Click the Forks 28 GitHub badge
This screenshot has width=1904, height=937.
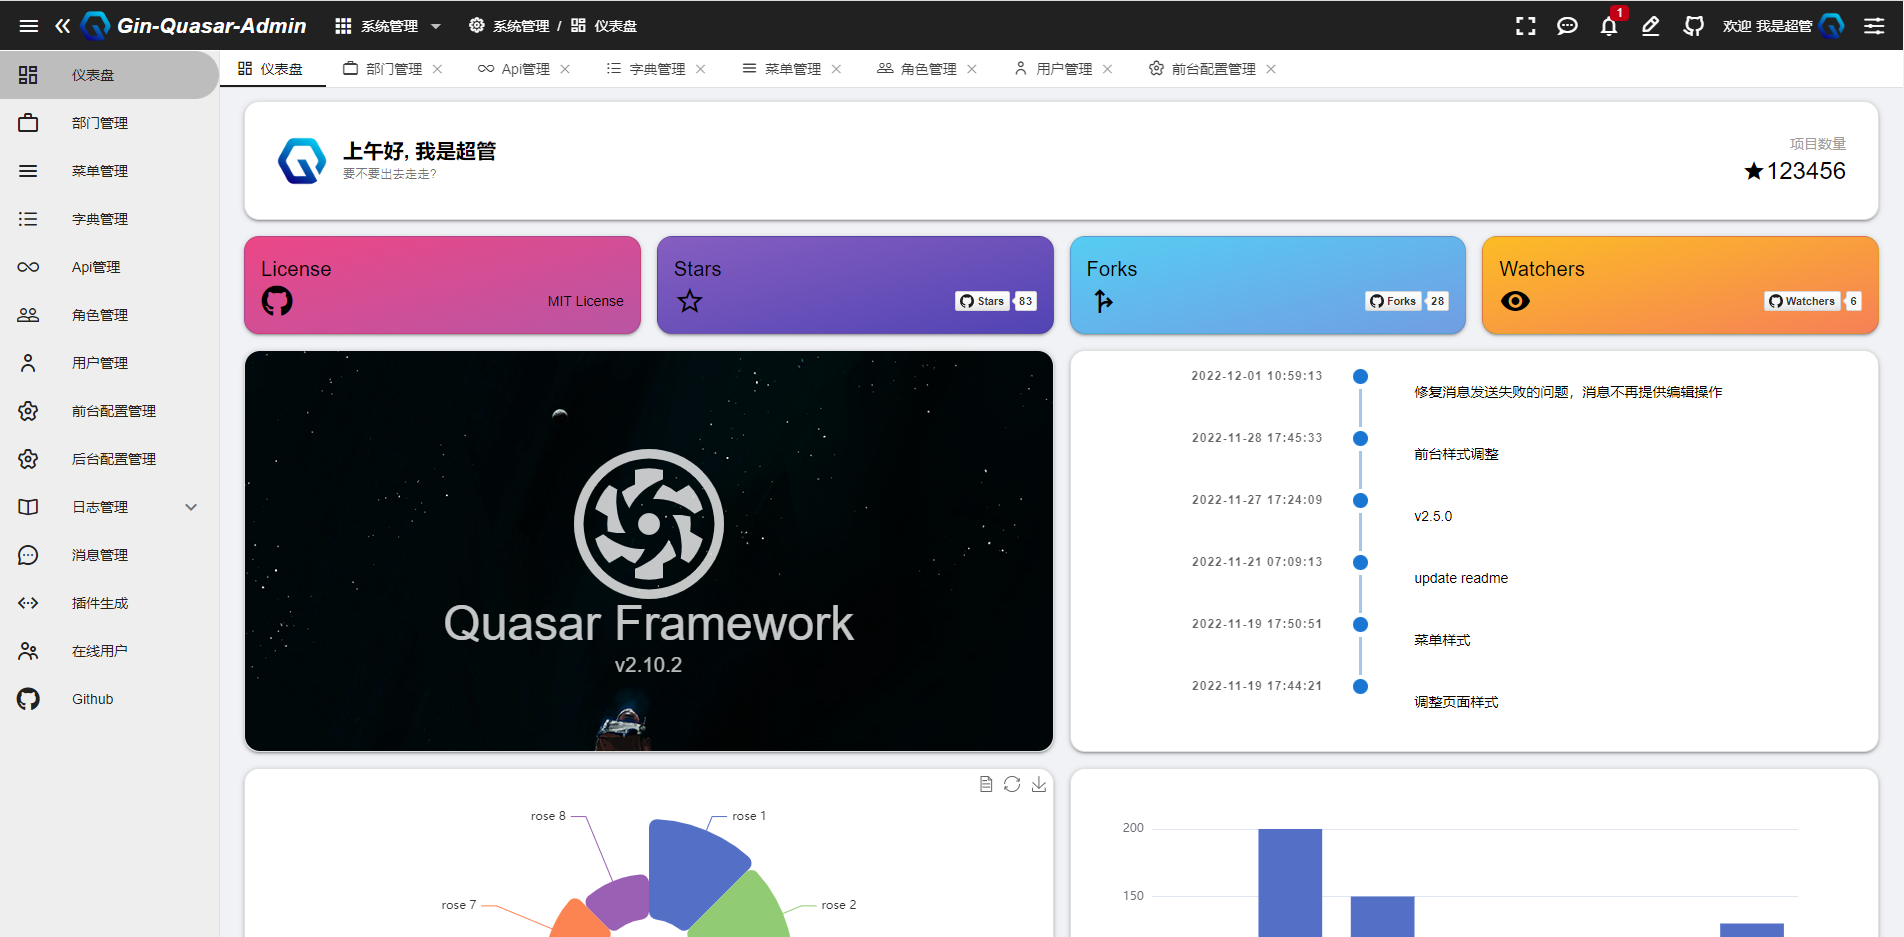click(x=1407, y=301)
